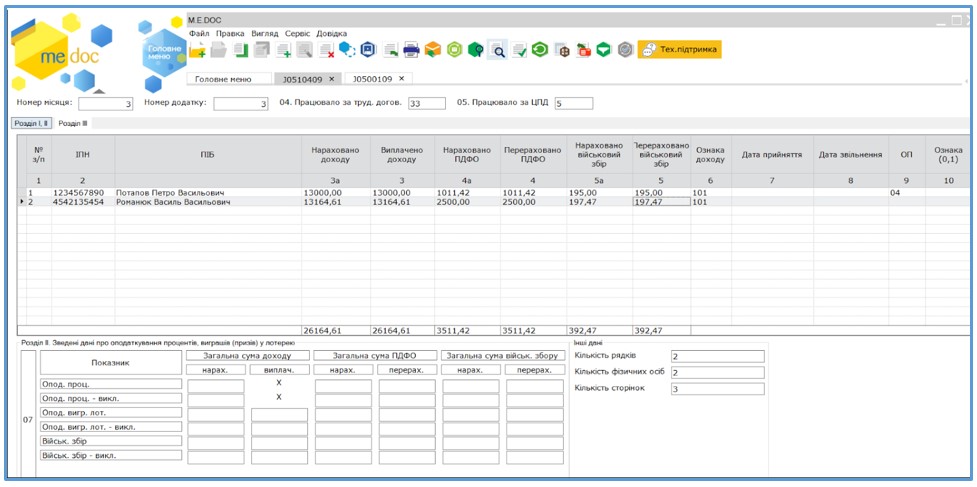Click the Номер місяця input field
Image resolution: width=977 pixels, height=487 pixels.
coord(106,104)
